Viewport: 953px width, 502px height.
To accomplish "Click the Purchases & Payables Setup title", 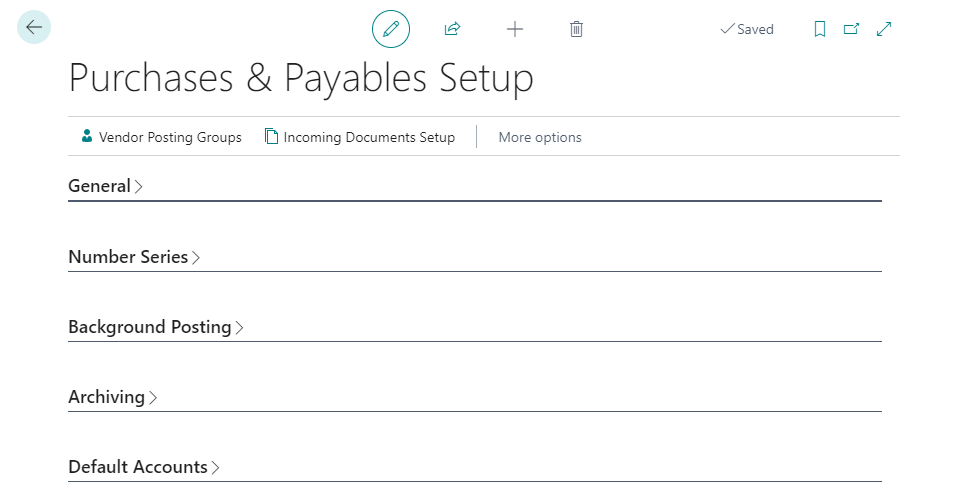I will point(301,78).
